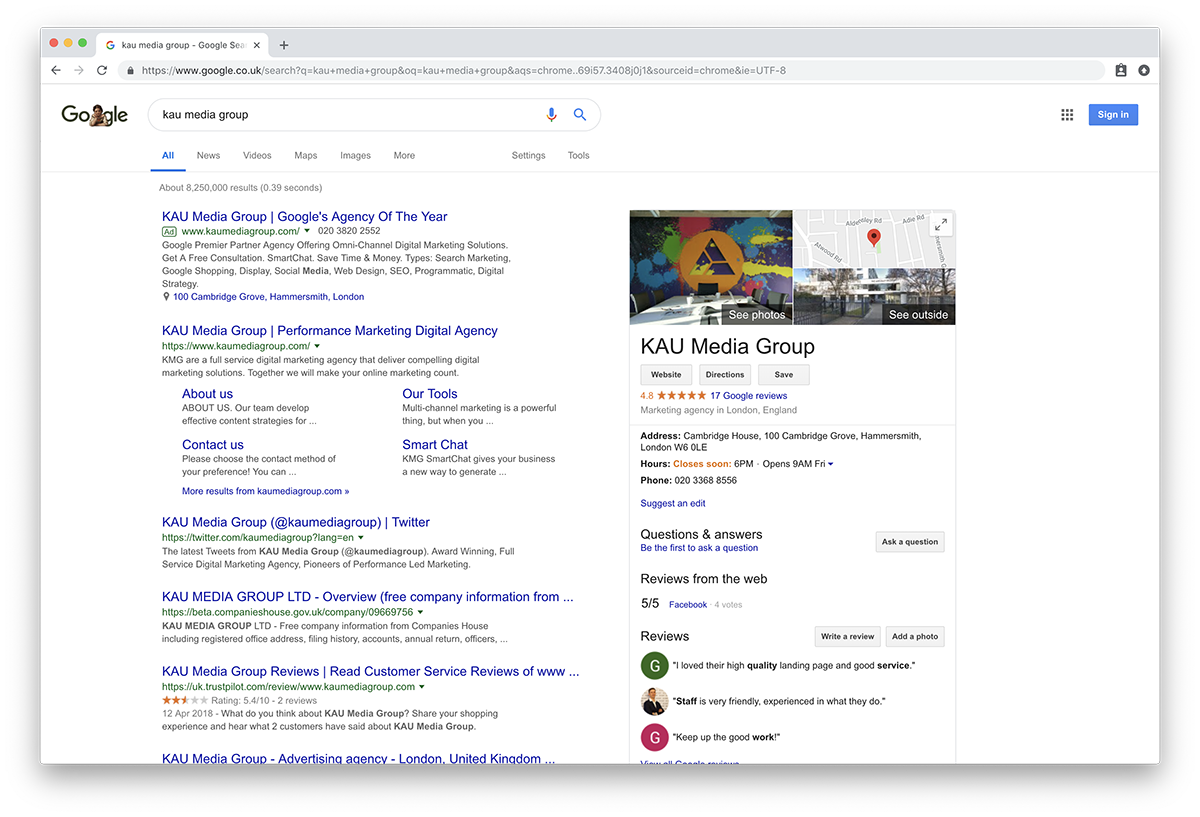Click the browser forward arrow

coord(79,71)
